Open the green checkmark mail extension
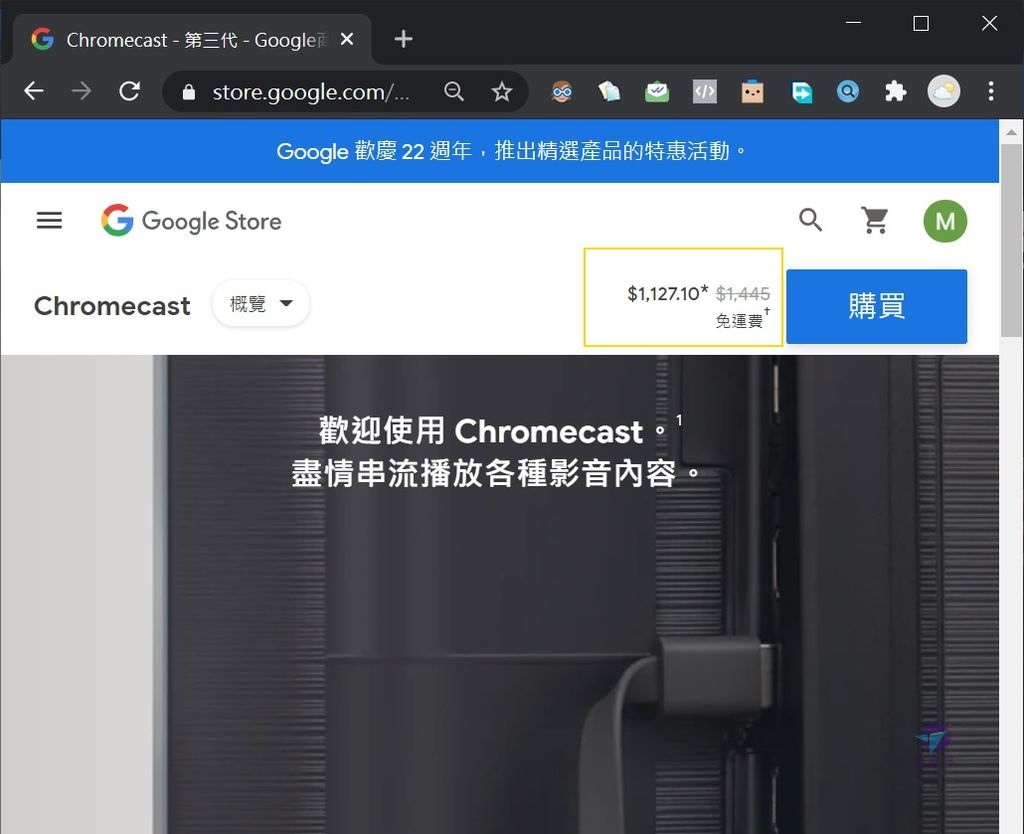1024x834 pixels. click(657, 91)
